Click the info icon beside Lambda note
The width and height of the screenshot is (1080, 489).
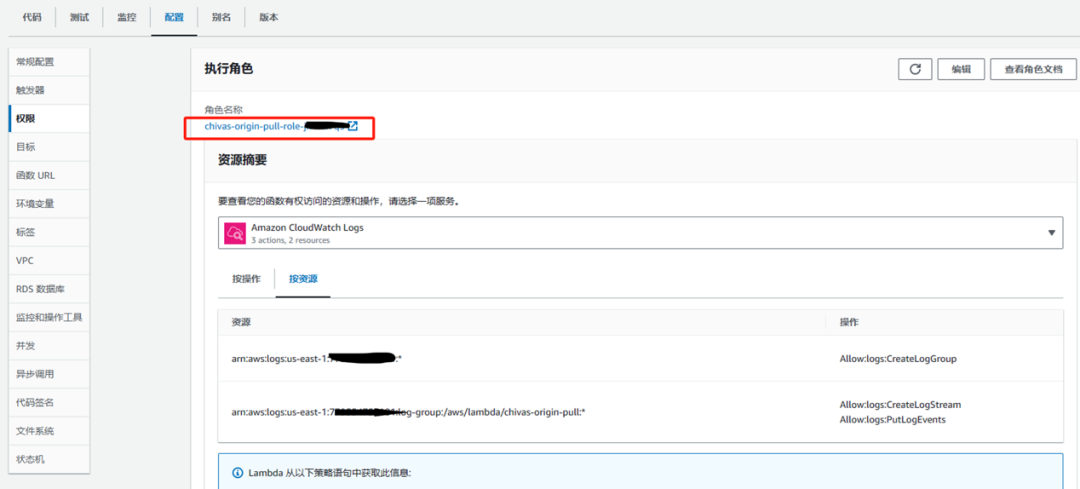pyautogui.click(x=237, y=473)
